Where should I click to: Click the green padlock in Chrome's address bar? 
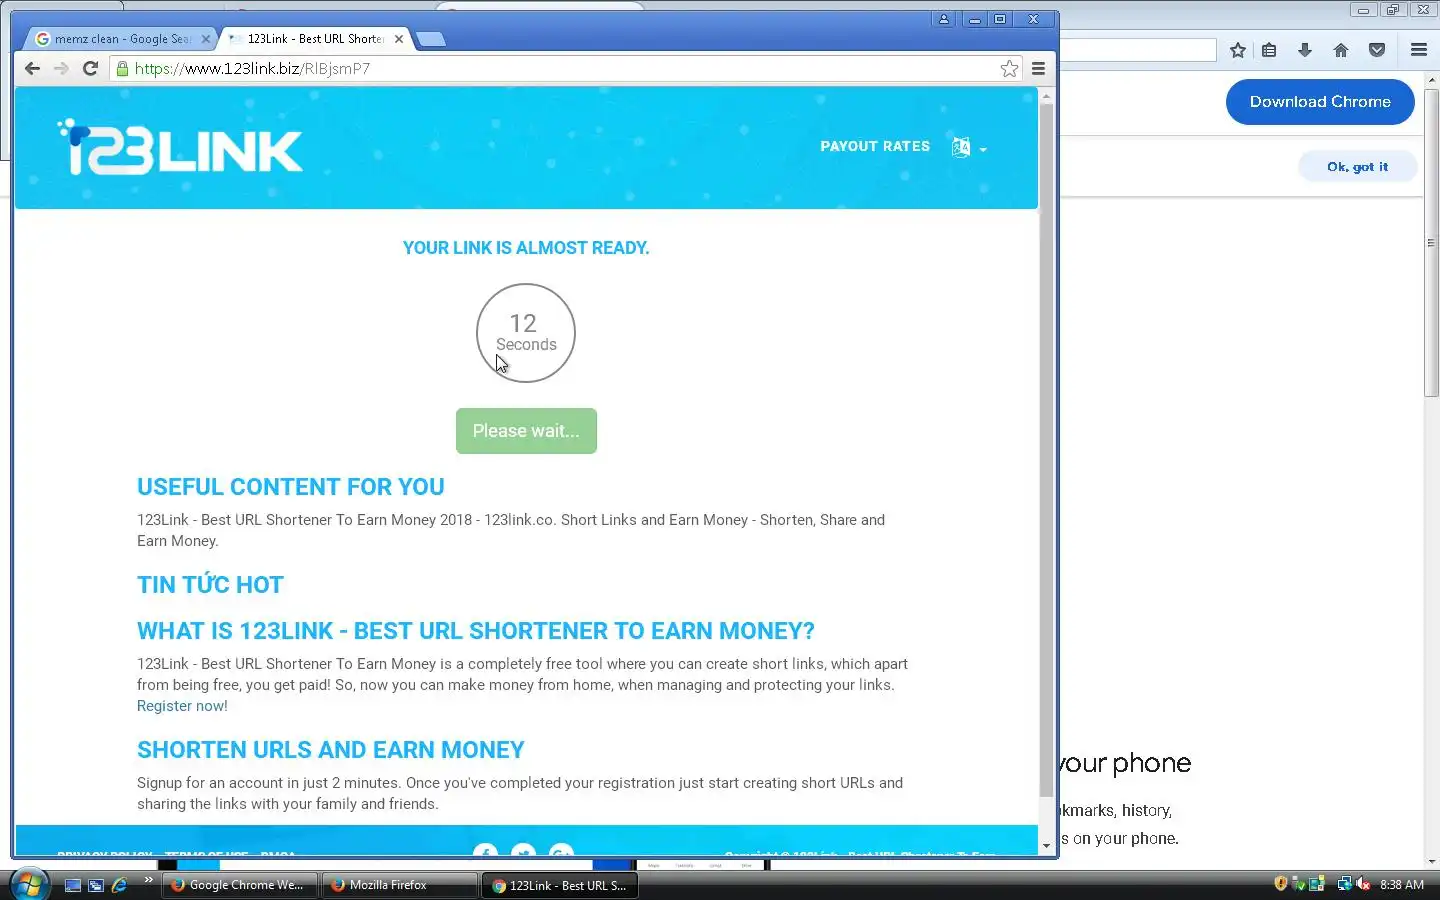[x=122, y=68]
